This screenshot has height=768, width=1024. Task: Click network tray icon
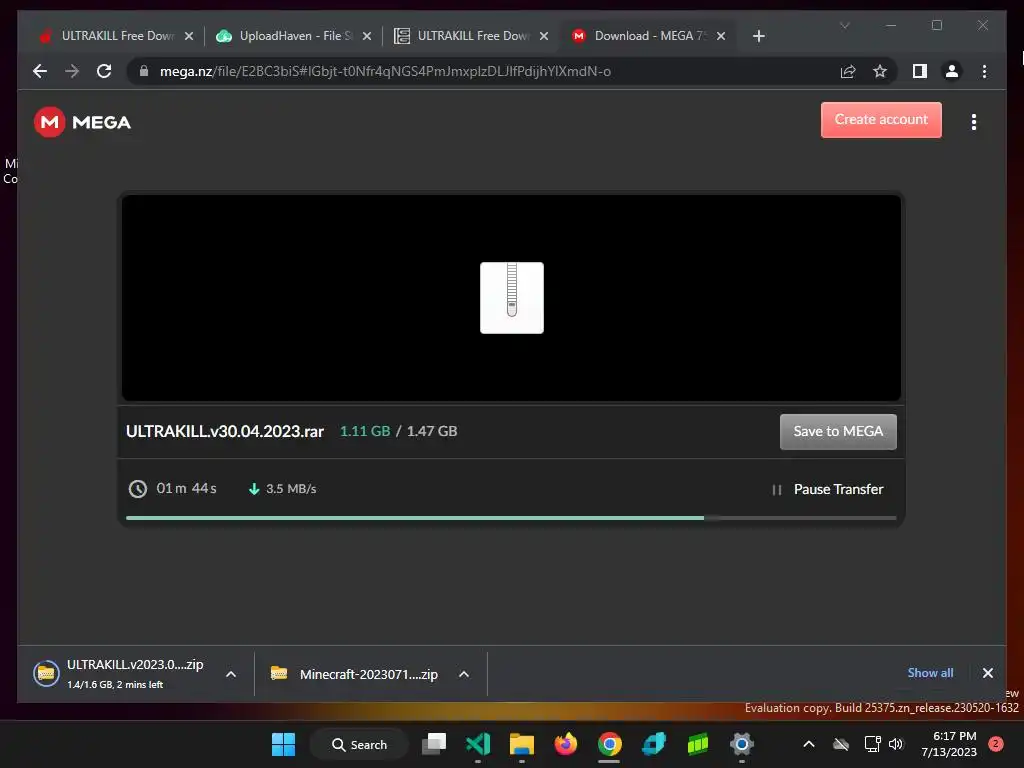click(x=872, y=744)
